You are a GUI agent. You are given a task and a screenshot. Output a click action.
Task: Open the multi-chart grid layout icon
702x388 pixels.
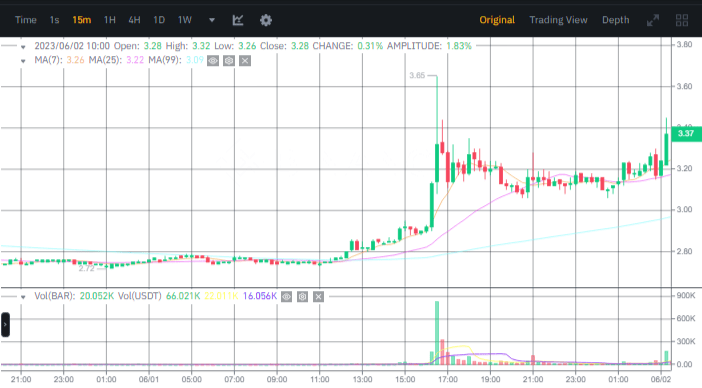[x=682, y=20]
